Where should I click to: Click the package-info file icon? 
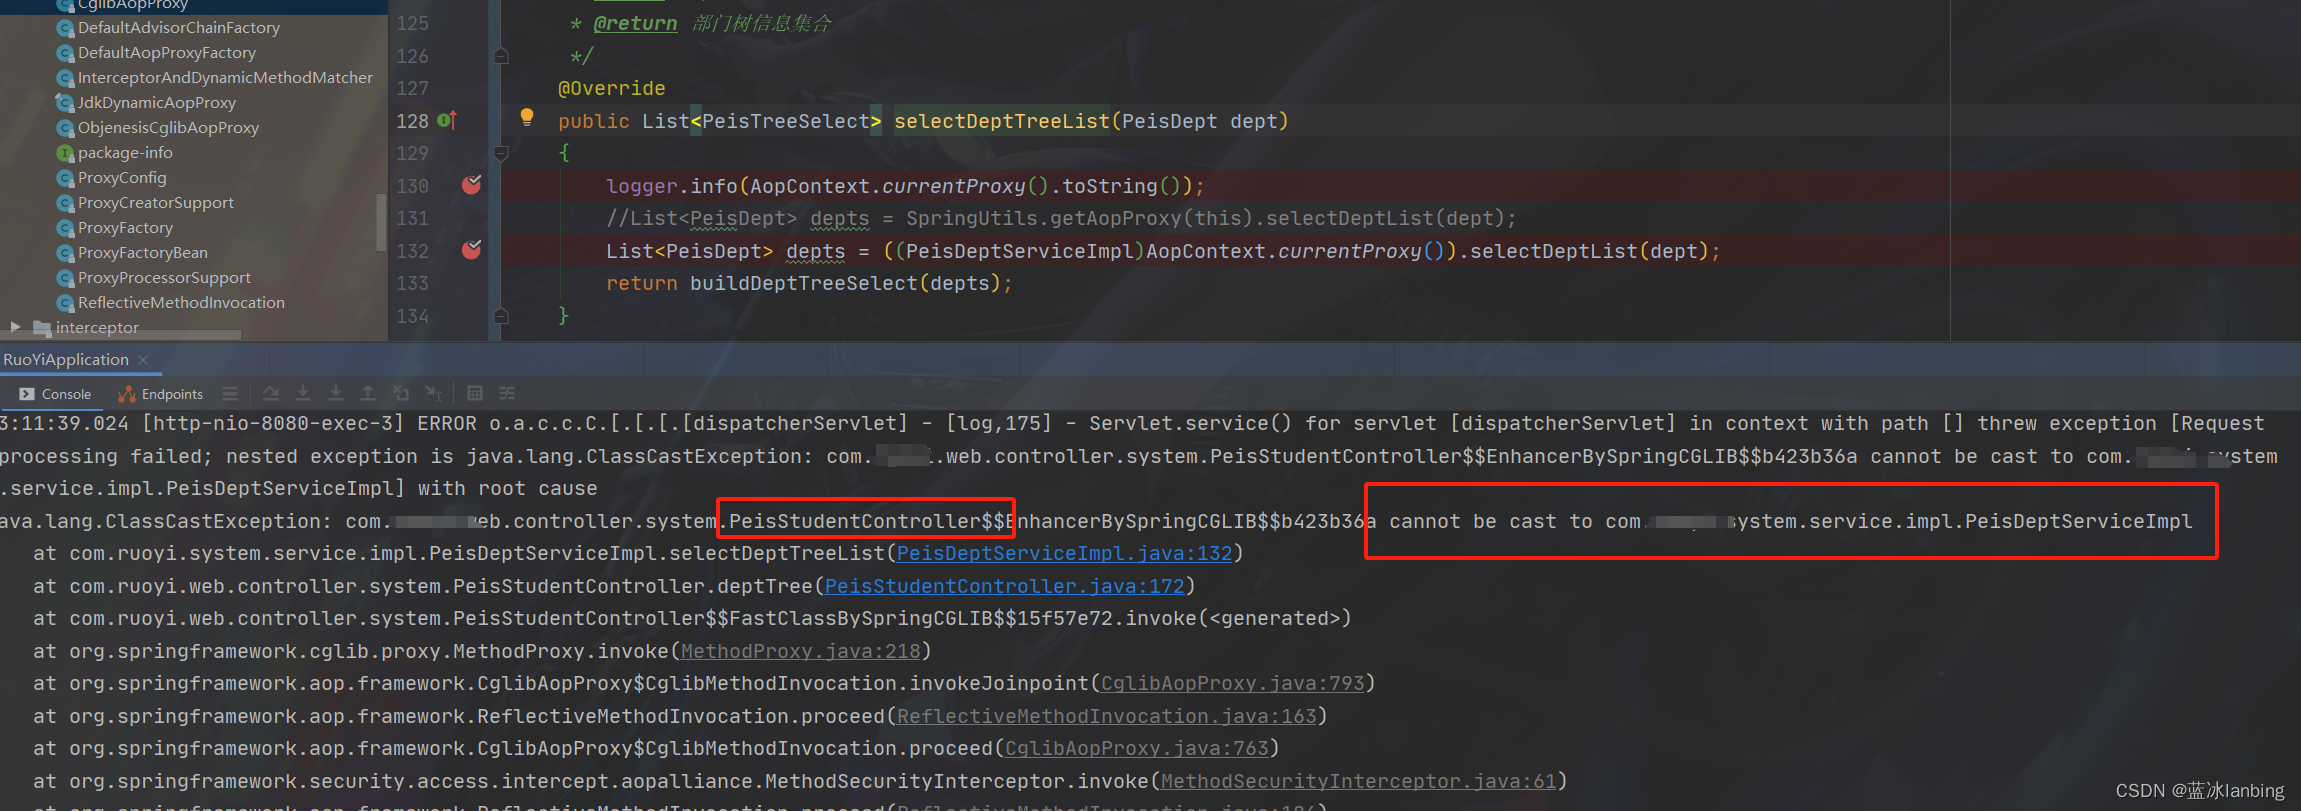(66, 153)
